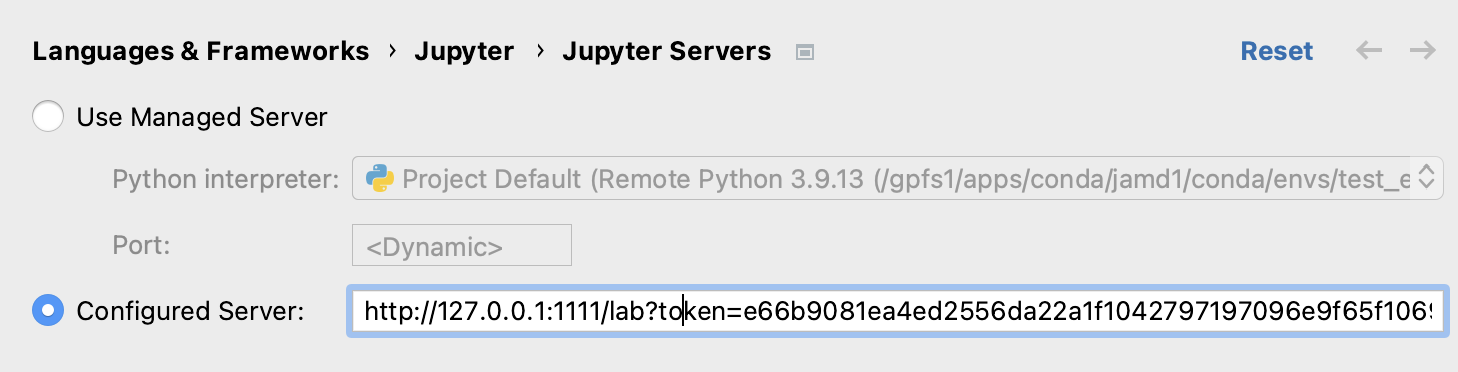Click the Port field showing Dynamic
The image size is (1458, 372).
[462, 245]
